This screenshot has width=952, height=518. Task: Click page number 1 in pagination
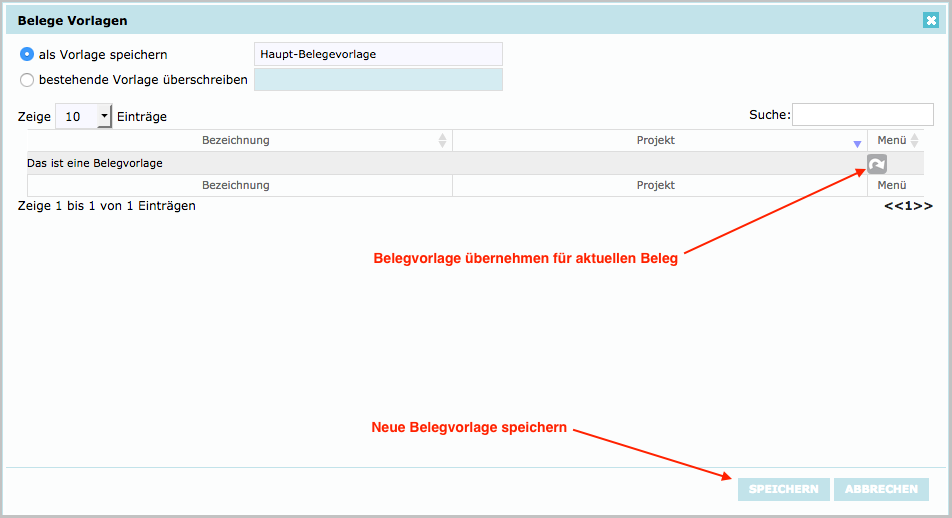click(x=909, y=207)
